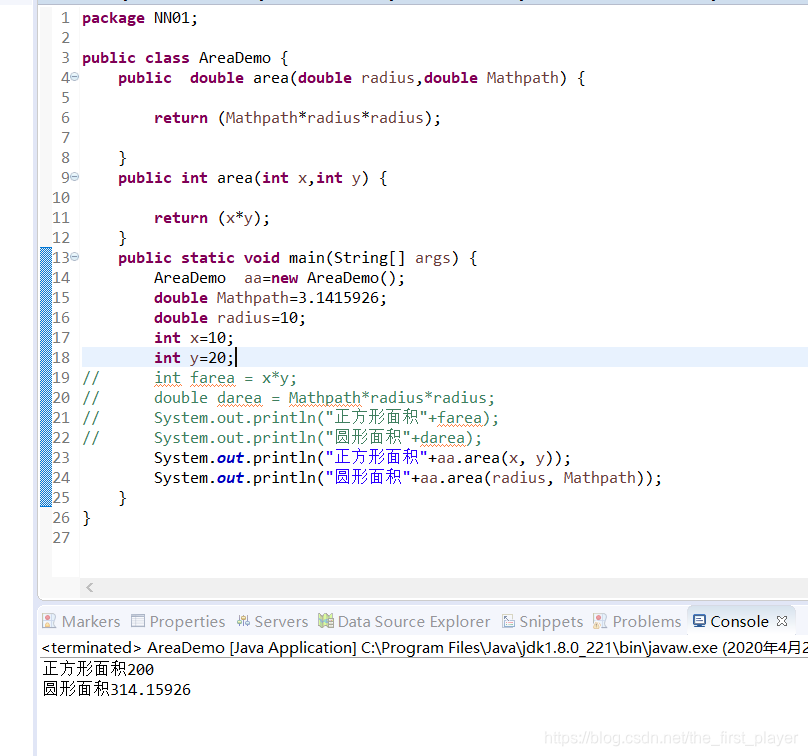
Task: Place cursor on 'package NN01;' line
Action: (140, 19)
